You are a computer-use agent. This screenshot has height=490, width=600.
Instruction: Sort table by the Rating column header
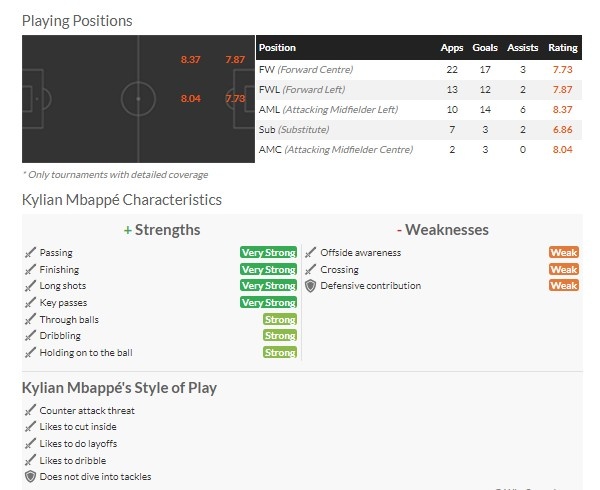point(563,48)
